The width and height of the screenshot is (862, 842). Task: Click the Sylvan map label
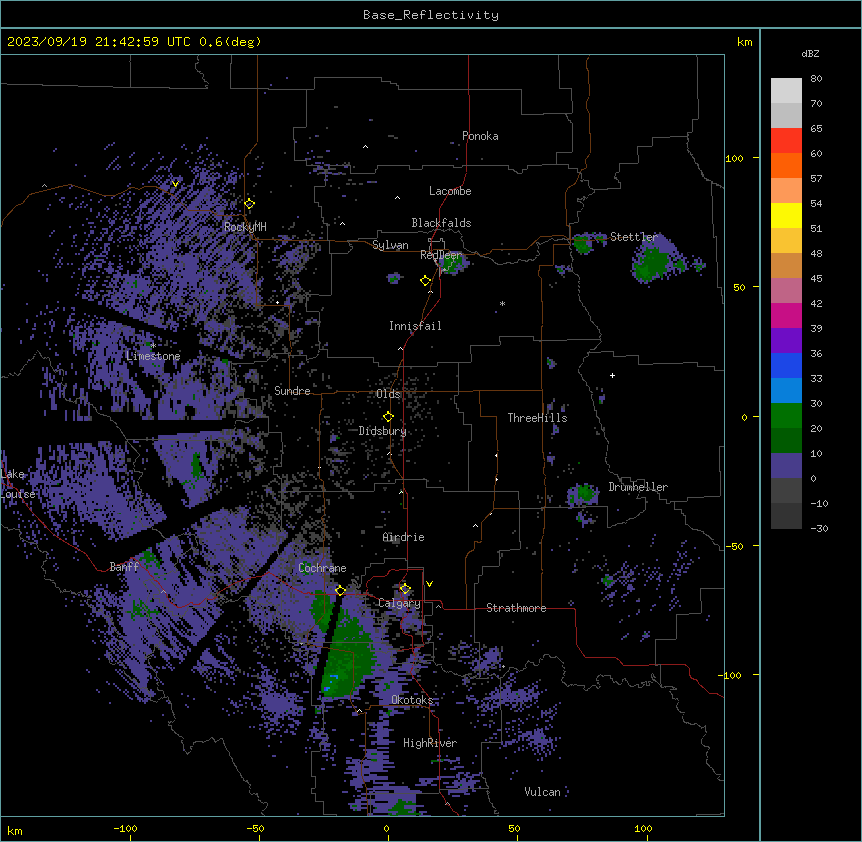click(390, 245)
